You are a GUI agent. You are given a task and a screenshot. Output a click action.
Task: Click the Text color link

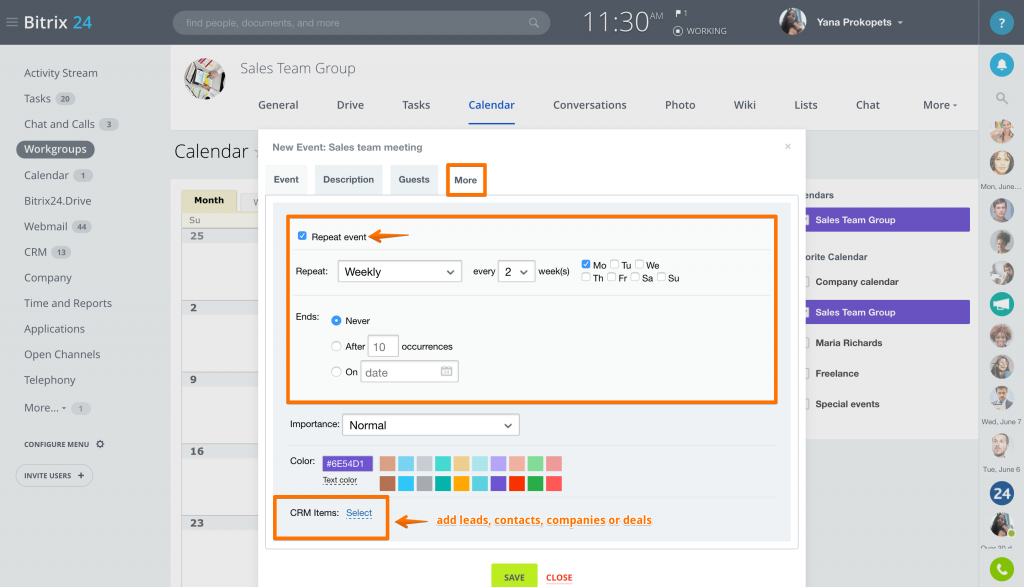click(340, 480)
